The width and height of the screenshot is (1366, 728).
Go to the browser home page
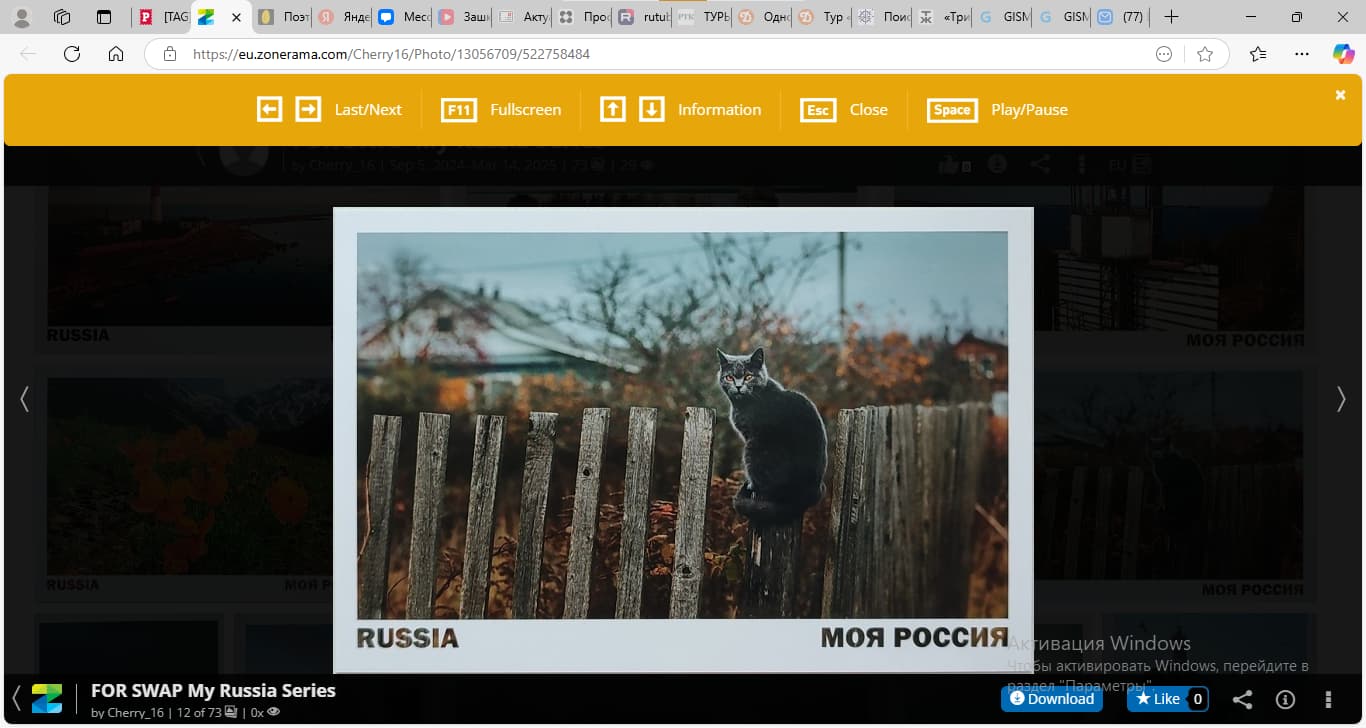coord(116,54)
